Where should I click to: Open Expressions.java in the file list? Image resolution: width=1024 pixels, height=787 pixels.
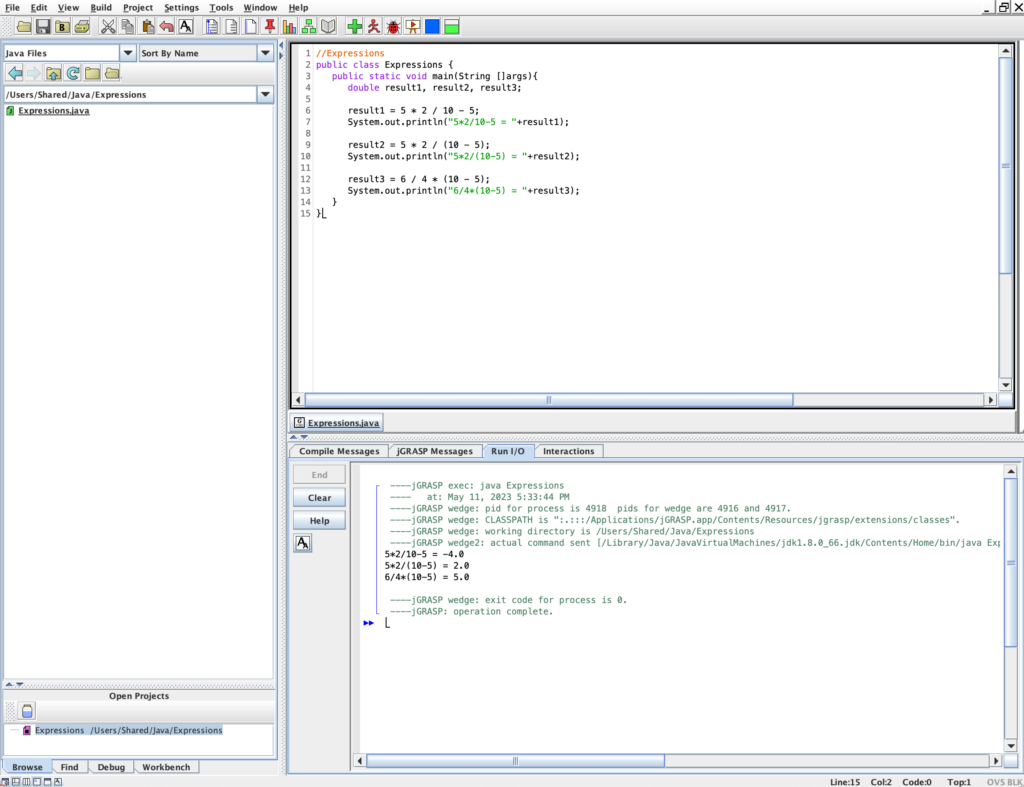pyautogui.click(x=54, y=110)
